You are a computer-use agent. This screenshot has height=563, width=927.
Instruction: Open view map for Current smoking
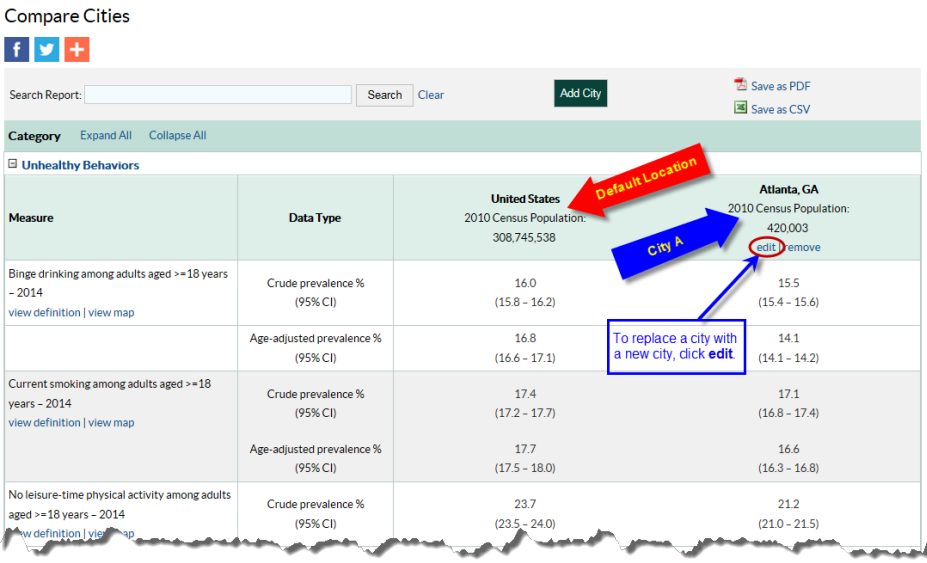click(111, 422)
